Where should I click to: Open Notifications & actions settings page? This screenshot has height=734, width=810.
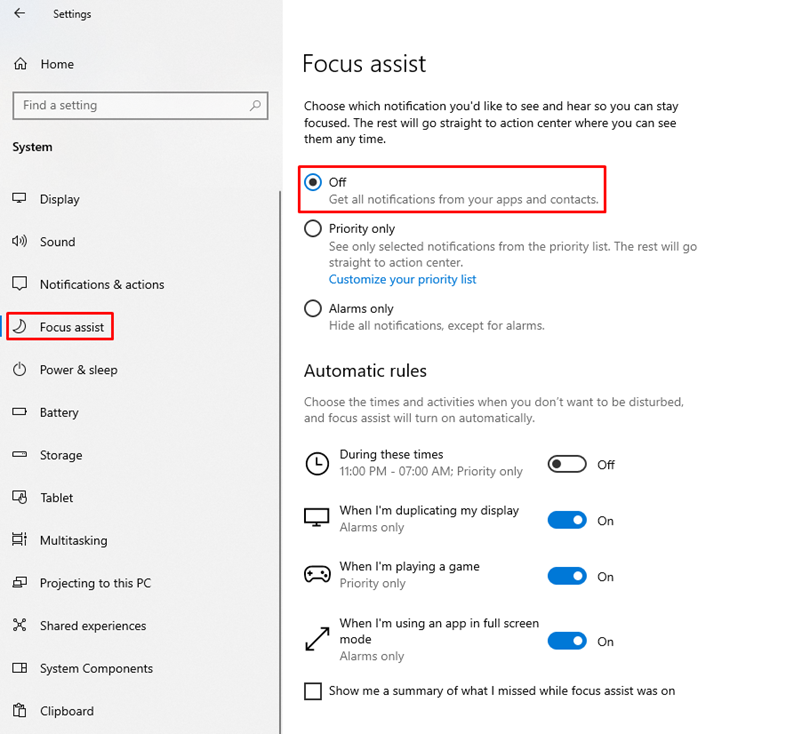(102, 284)
